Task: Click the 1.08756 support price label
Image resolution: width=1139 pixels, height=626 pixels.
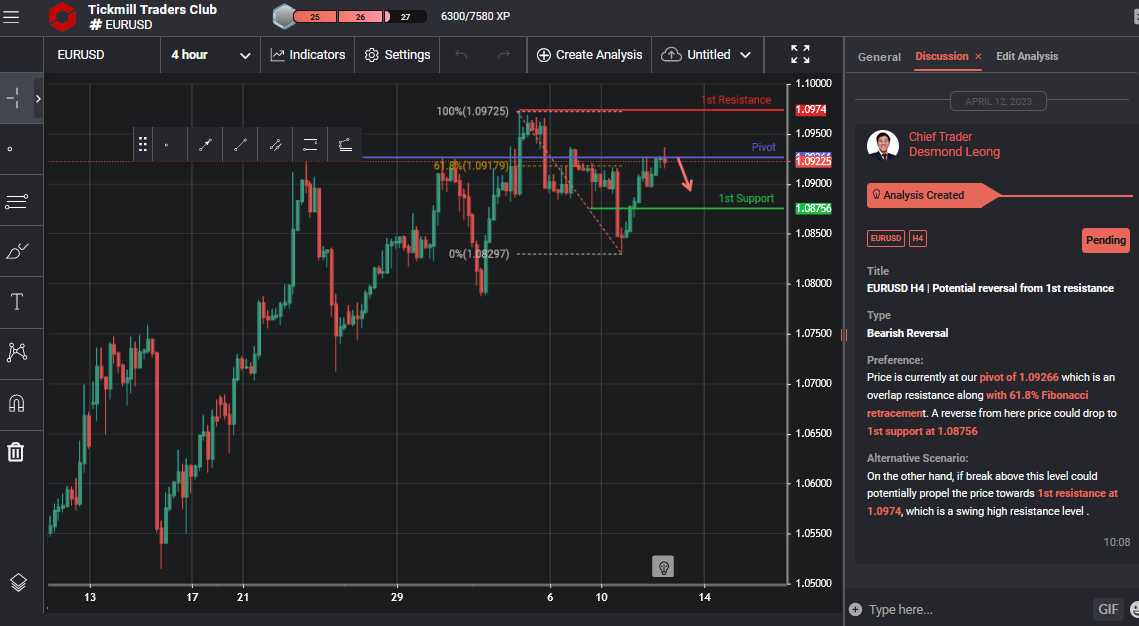Action: pos(813,208)
